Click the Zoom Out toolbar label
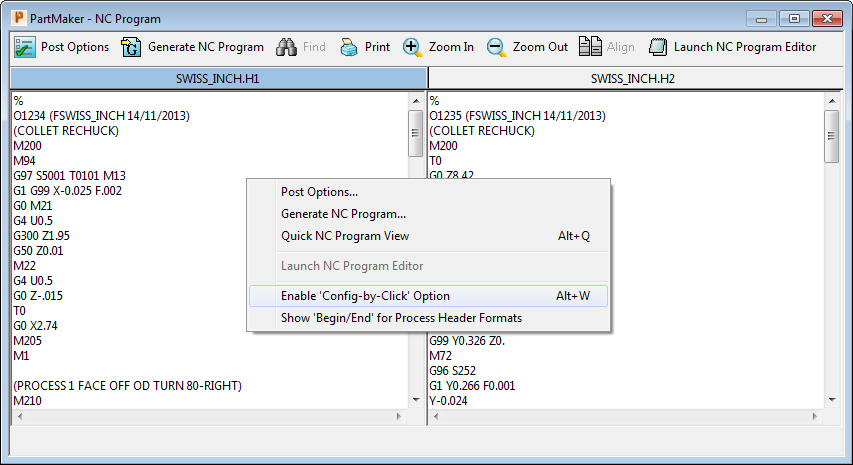Image resolution: width=853 pixels, height=465 pixels. [540, 47]
